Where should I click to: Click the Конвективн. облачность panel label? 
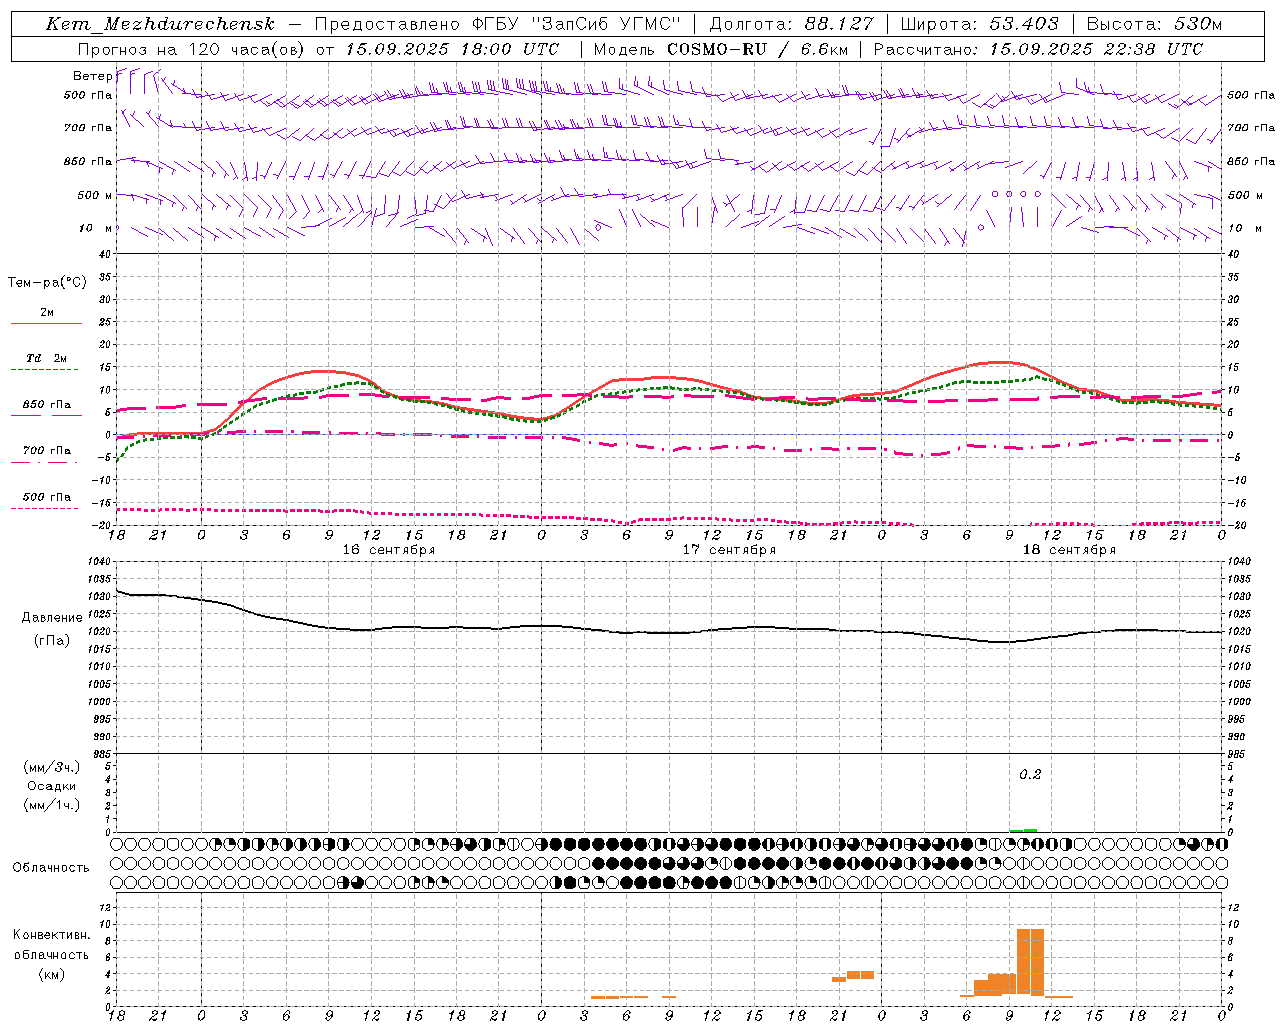pyautogui.click(x=51, y=945)
